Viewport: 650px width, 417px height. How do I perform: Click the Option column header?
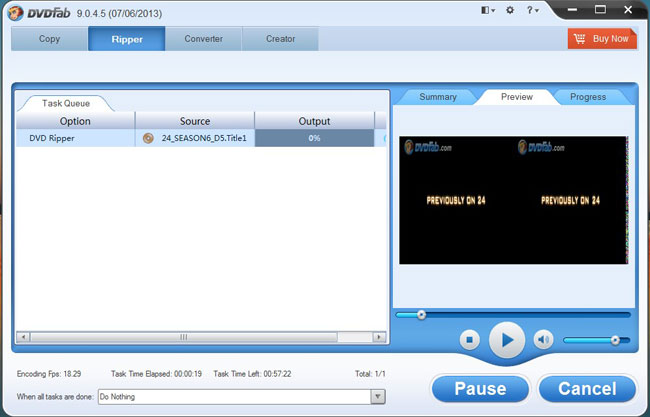[x=75, y=121]
